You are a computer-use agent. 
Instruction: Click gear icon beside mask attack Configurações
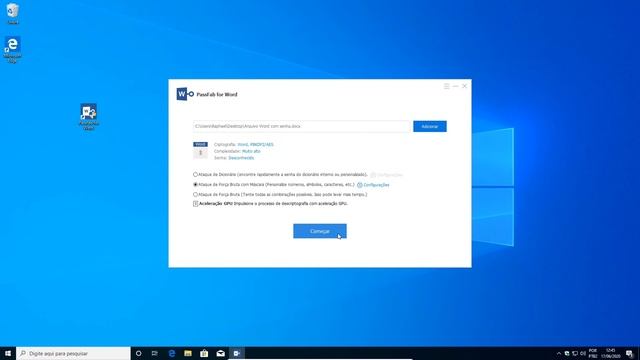pyautogui.click(x=360, y=185)
